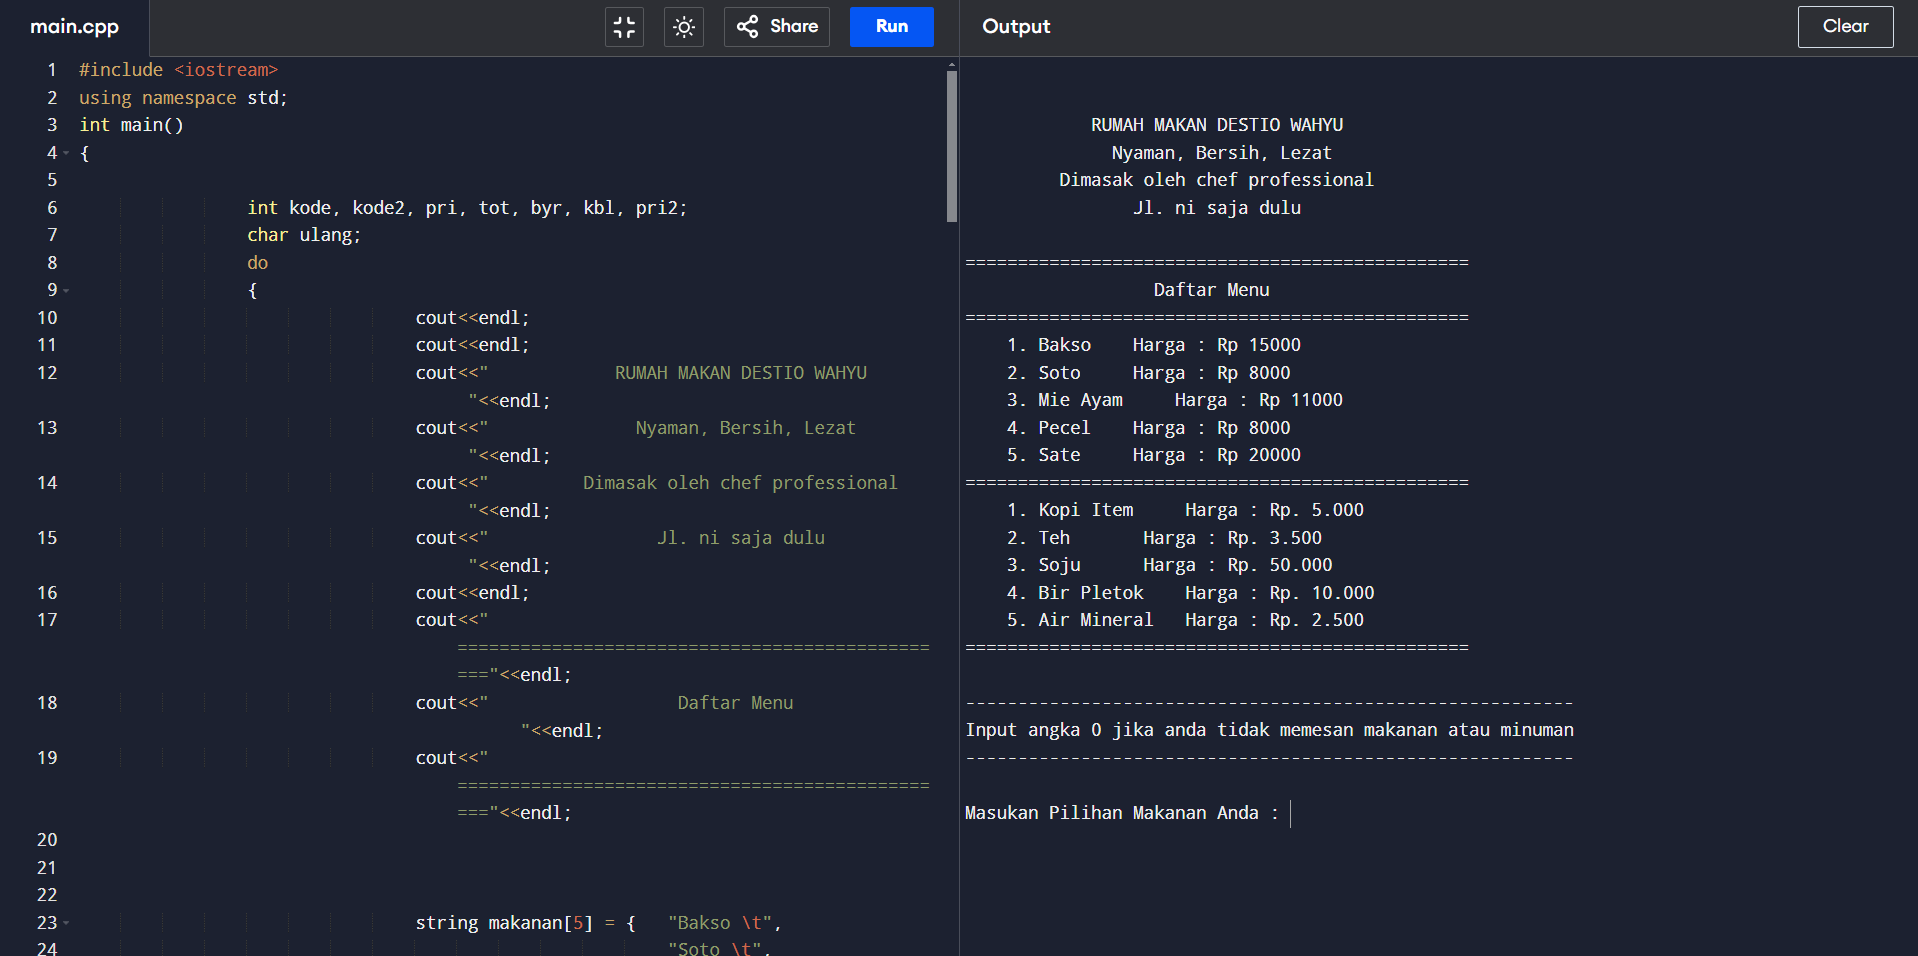The height and width of the screenshot is (956, 1918).
Task: Click the Share button
Action: [778, 27]
